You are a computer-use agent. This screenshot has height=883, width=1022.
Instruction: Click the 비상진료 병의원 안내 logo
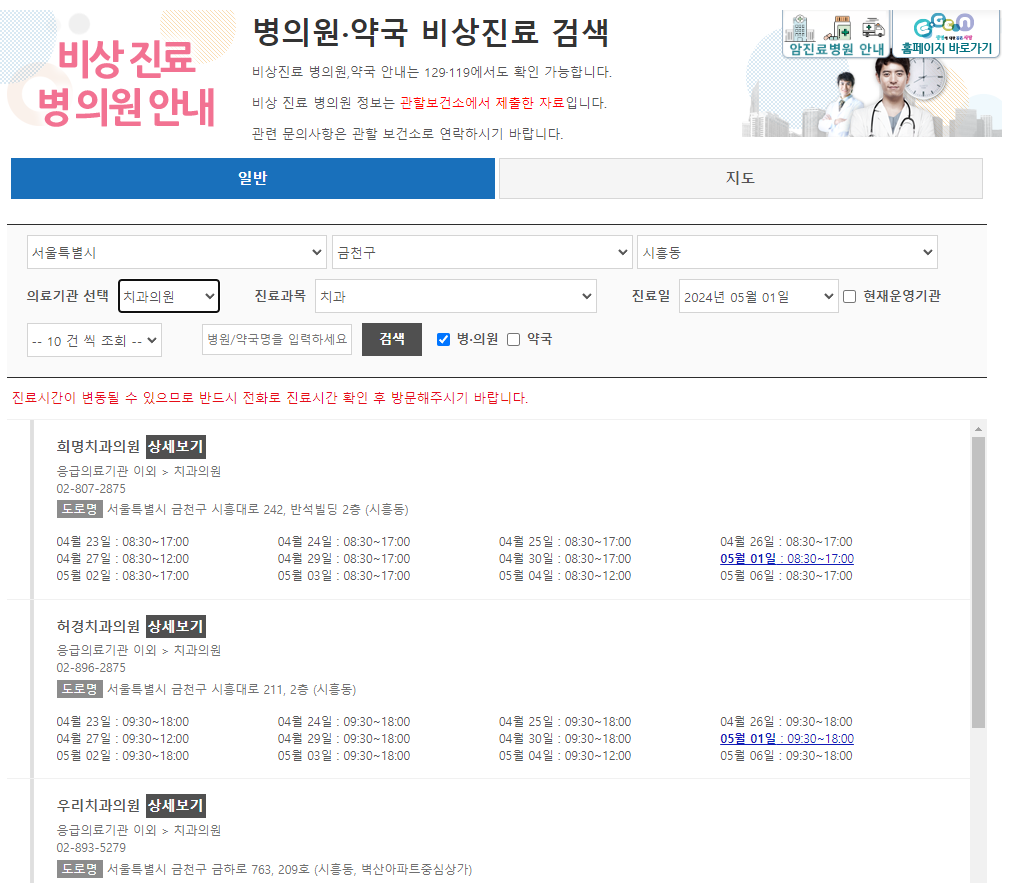point(124,81)
